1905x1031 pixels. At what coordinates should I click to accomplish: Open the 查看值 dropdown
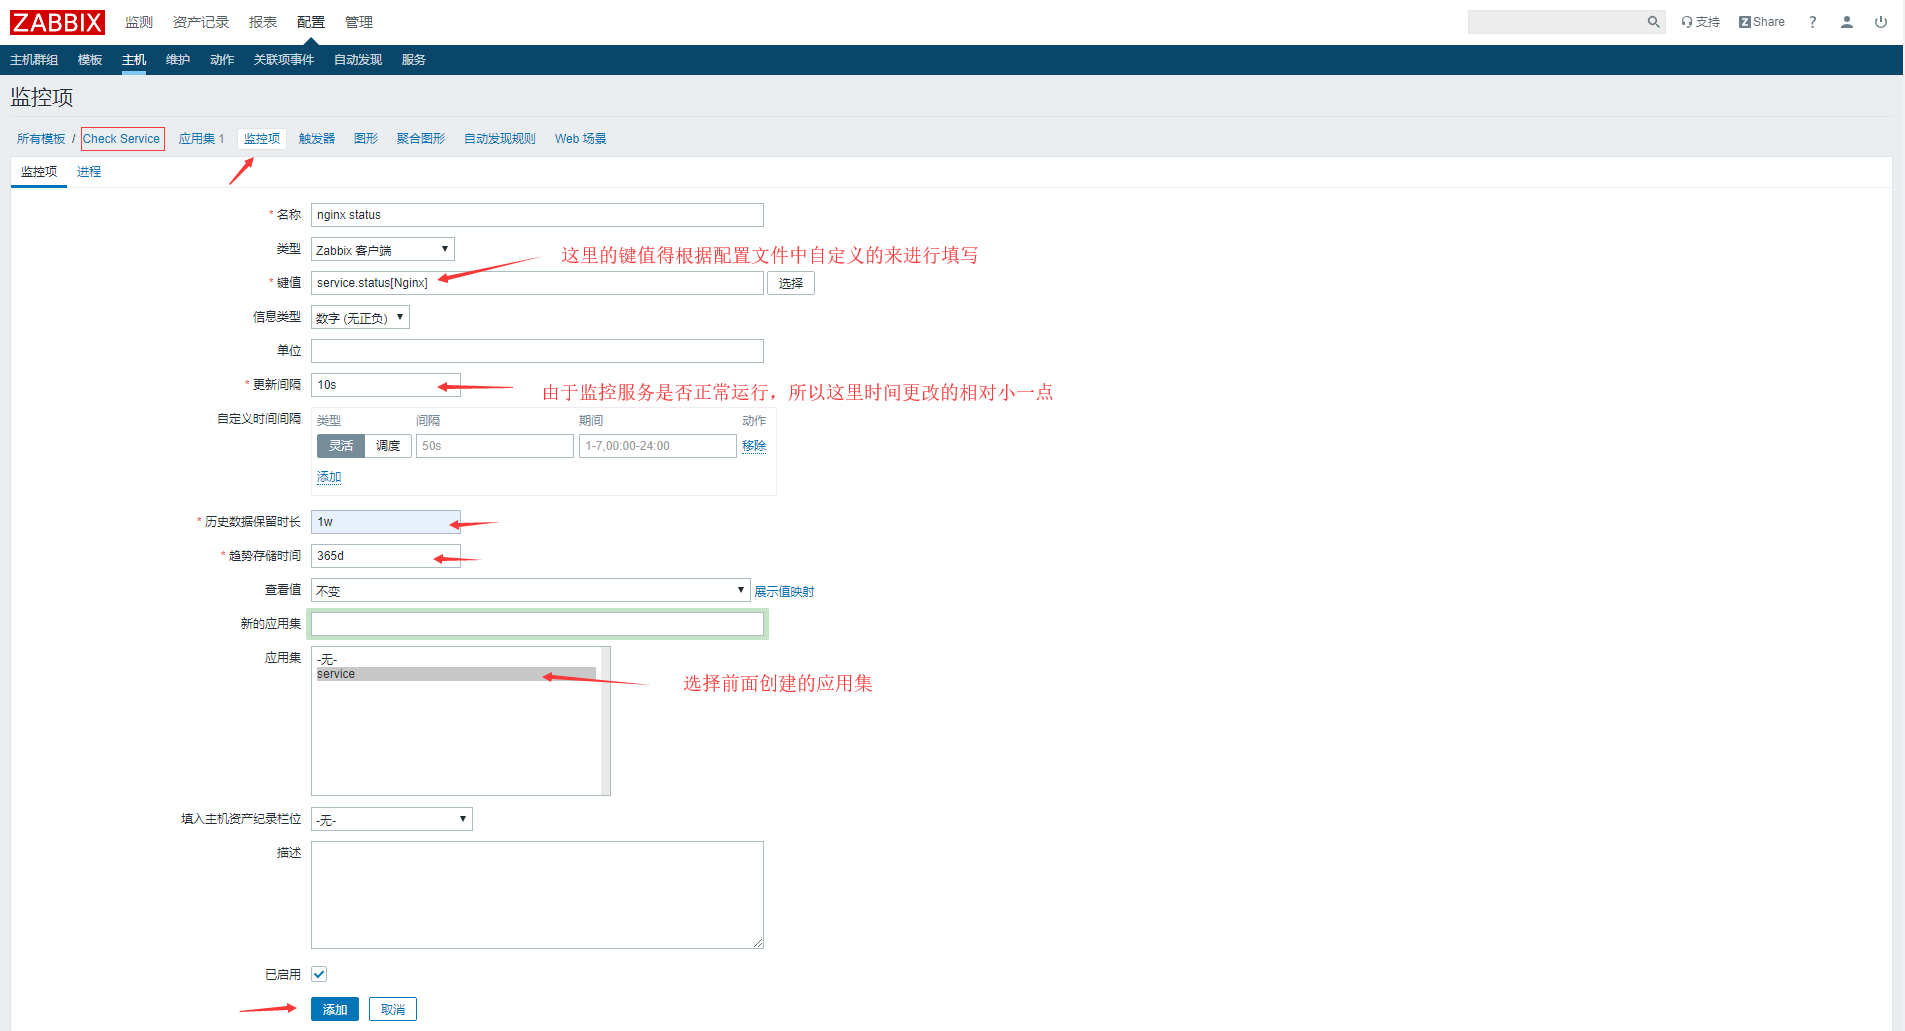tap(530, 591)
